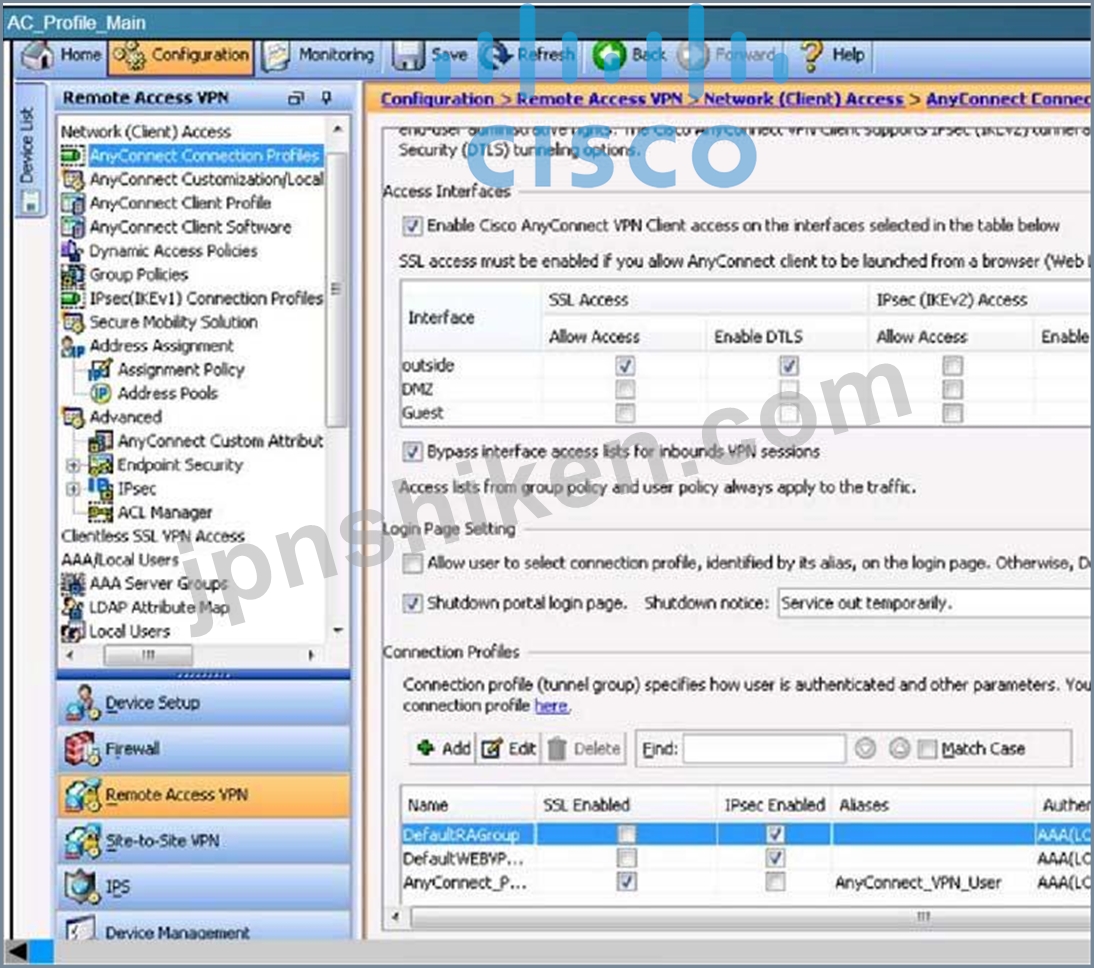
Task: Open the Configuration view icon
Action: coord(129,54)
